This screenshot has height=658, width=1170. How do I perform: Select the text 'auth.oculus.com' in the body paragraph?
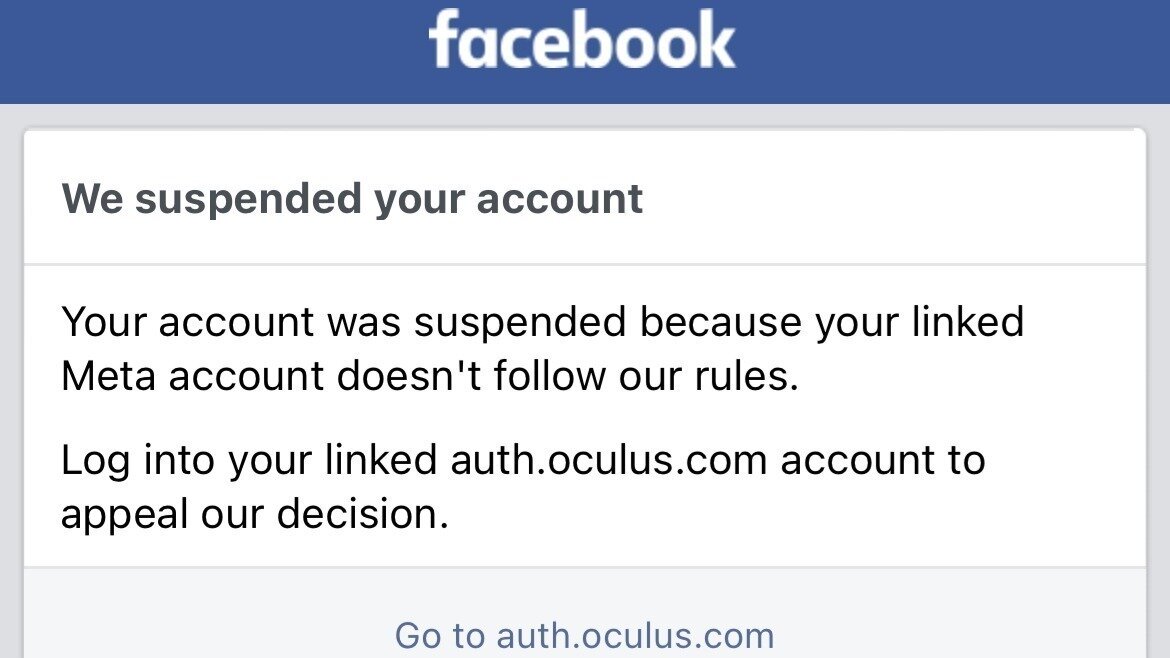[x=604, y=459]
